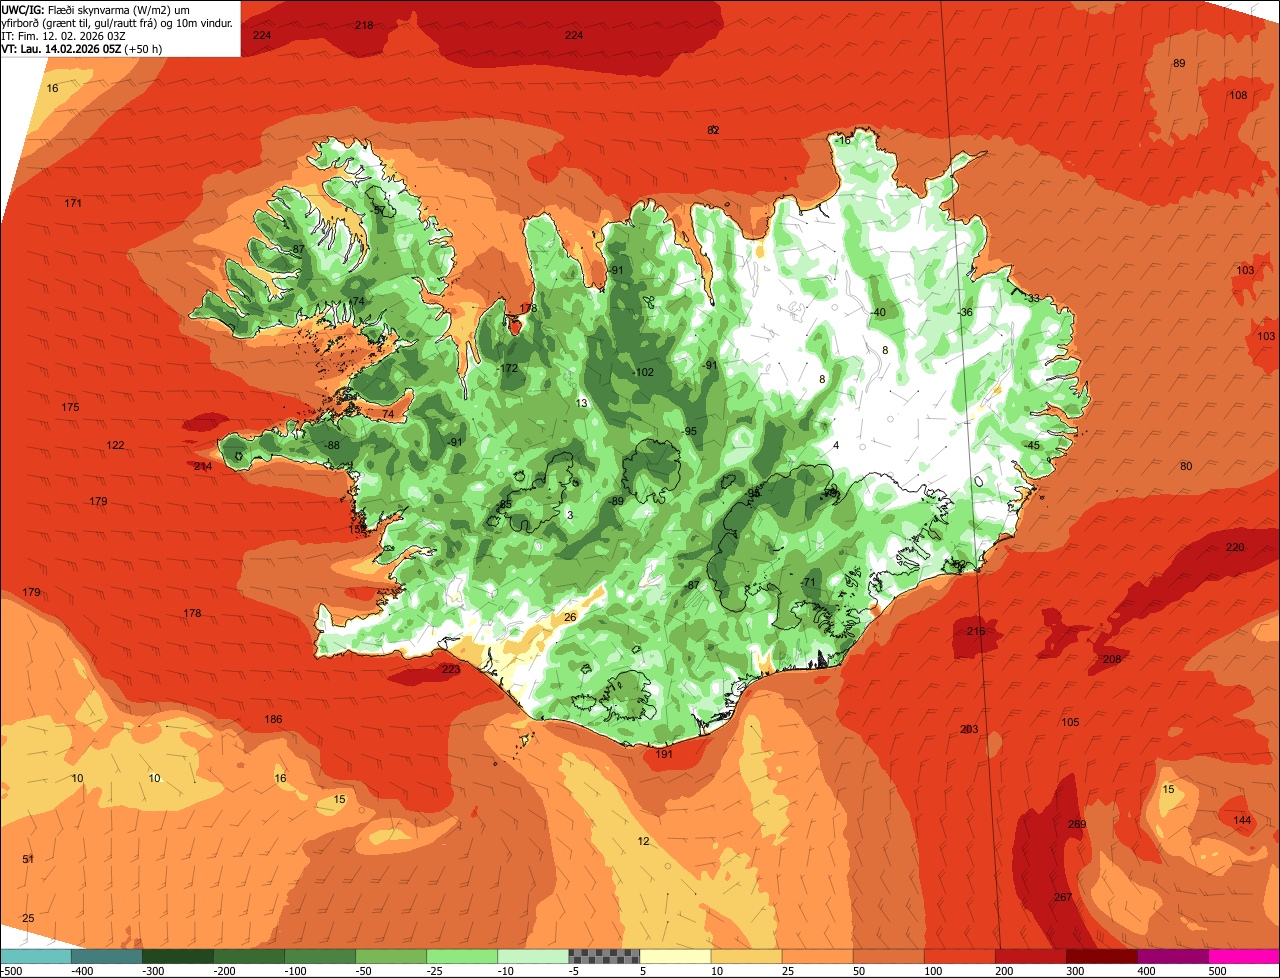This screenshot has height=978, width=1280.
Task: Click the "-500" legend scale label
Action: click(x=11, y=971)
